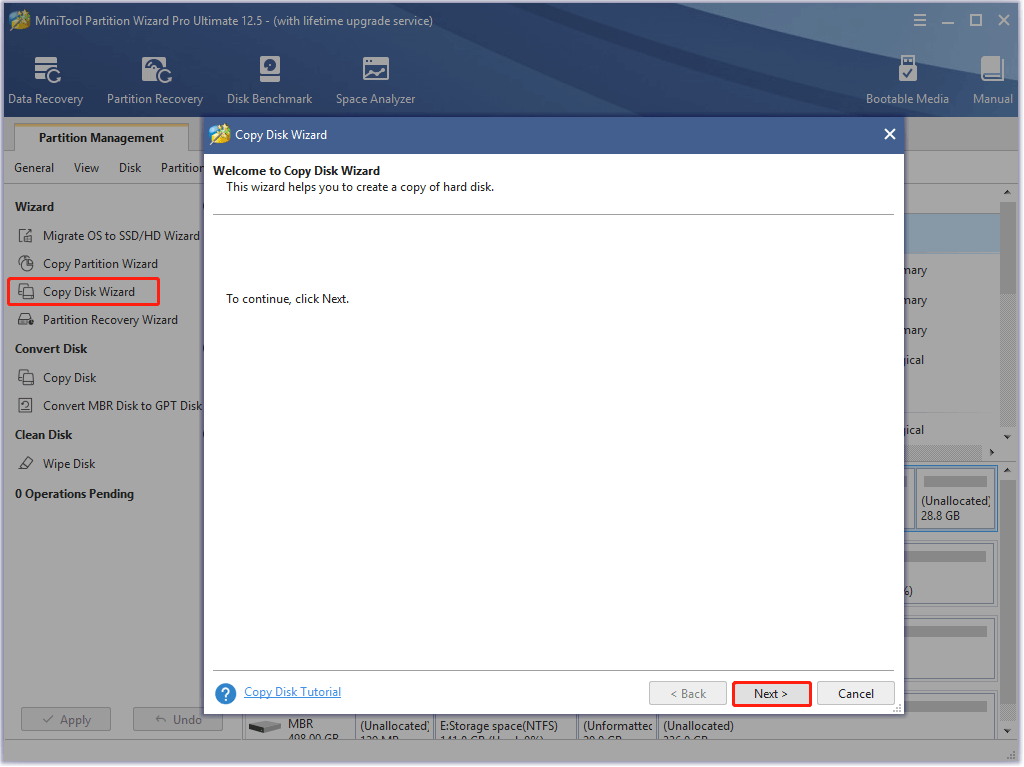Click the Partition Recovery Wizard icon

click(25, 319)
